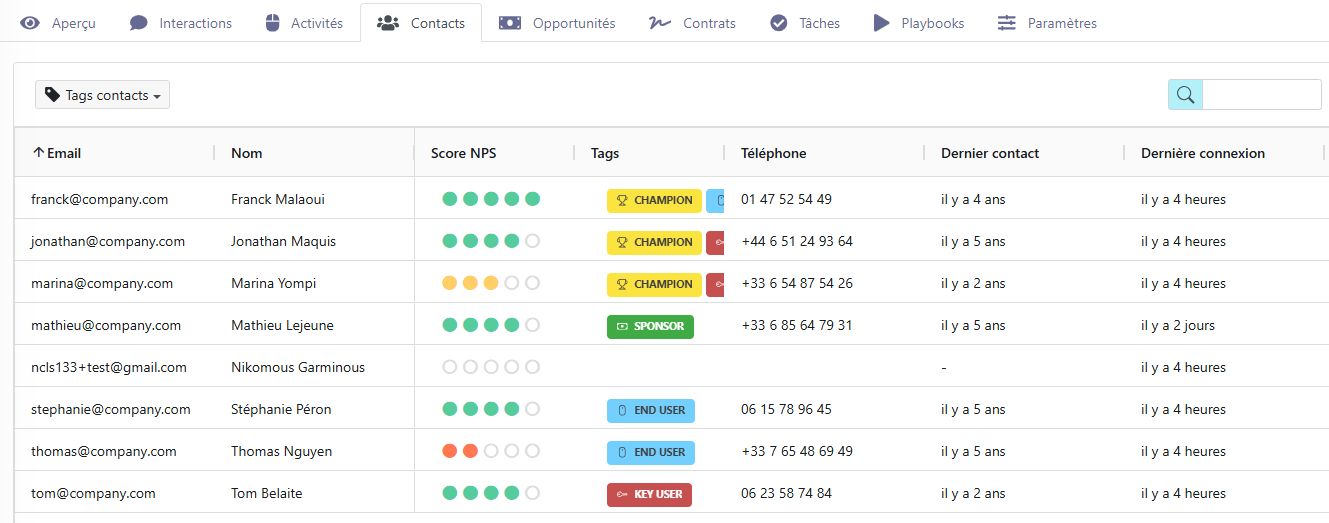Focus the contacts search text field
1329x523 pixels.
click(1260, 95)
